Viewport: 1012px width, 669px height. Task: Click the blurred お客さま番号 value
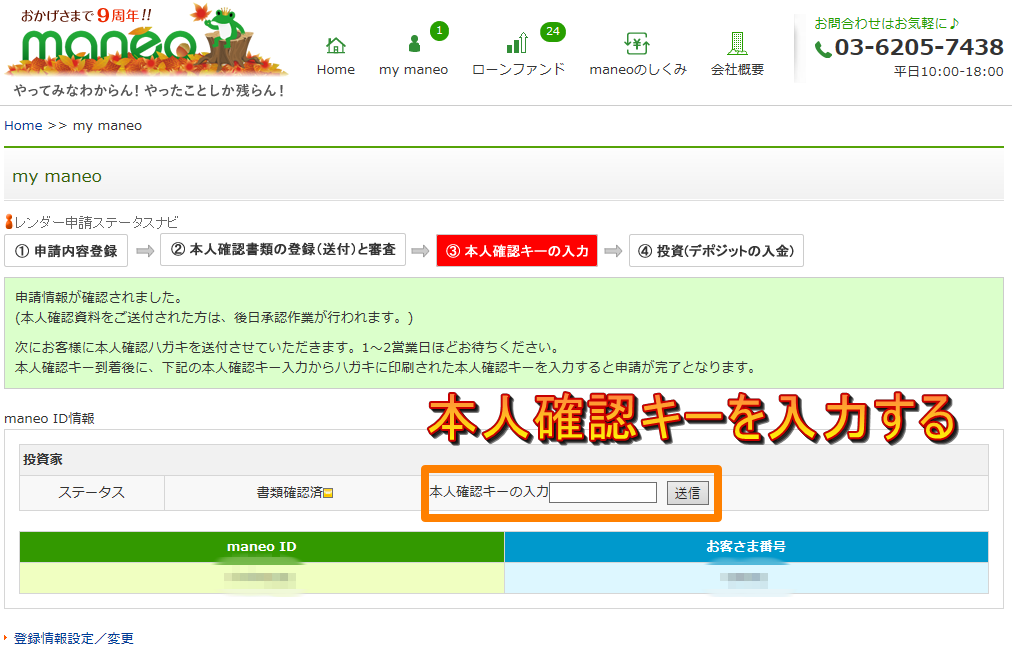coord(744,577)
